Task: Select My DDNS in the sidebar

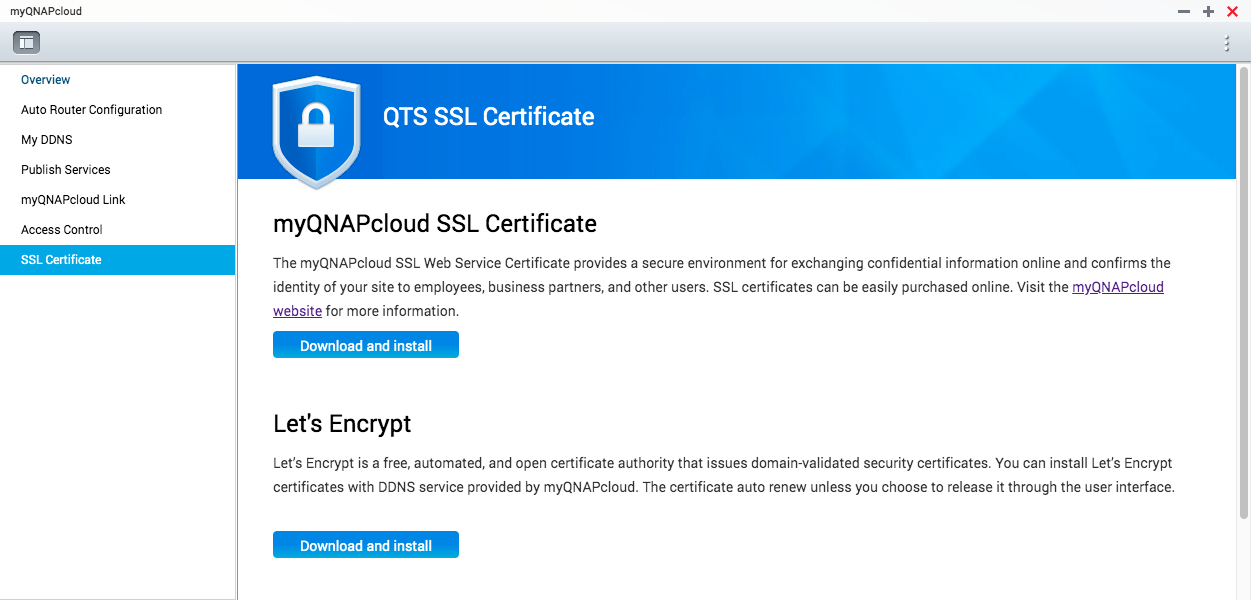Action: (47, 140)
